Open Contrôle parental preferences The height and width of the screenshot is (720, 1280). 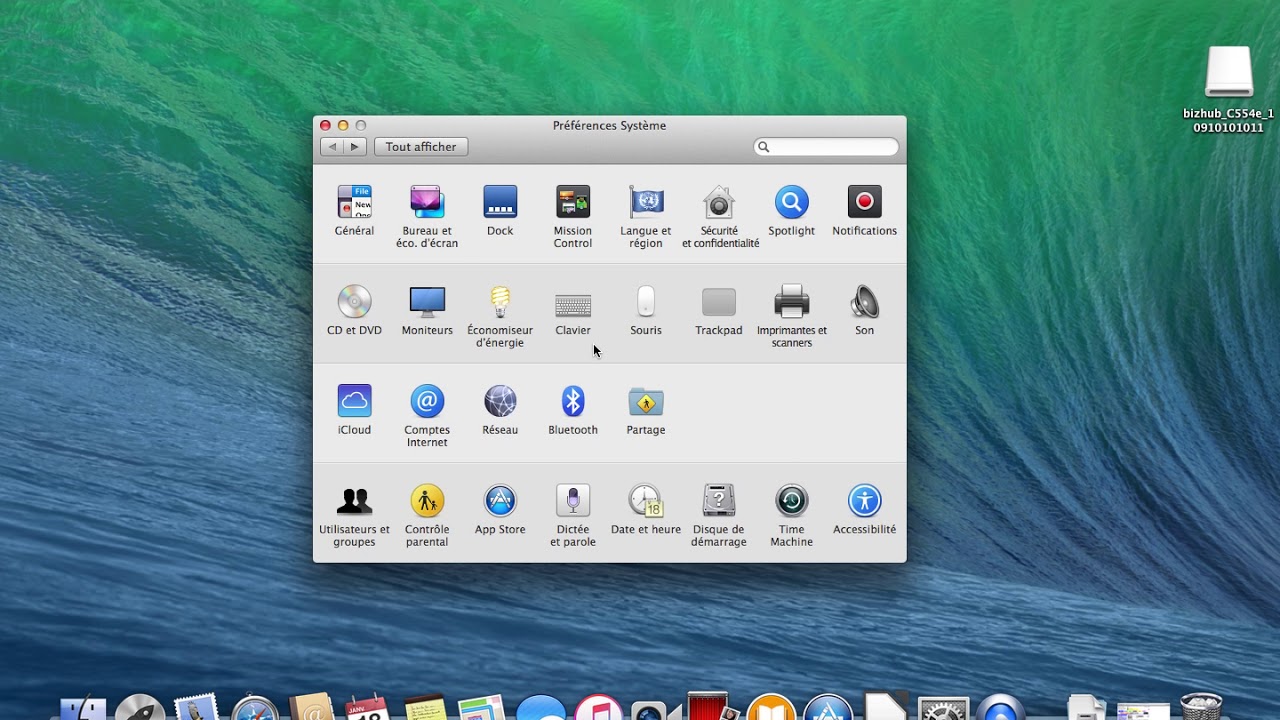click(x=427, y=515)
